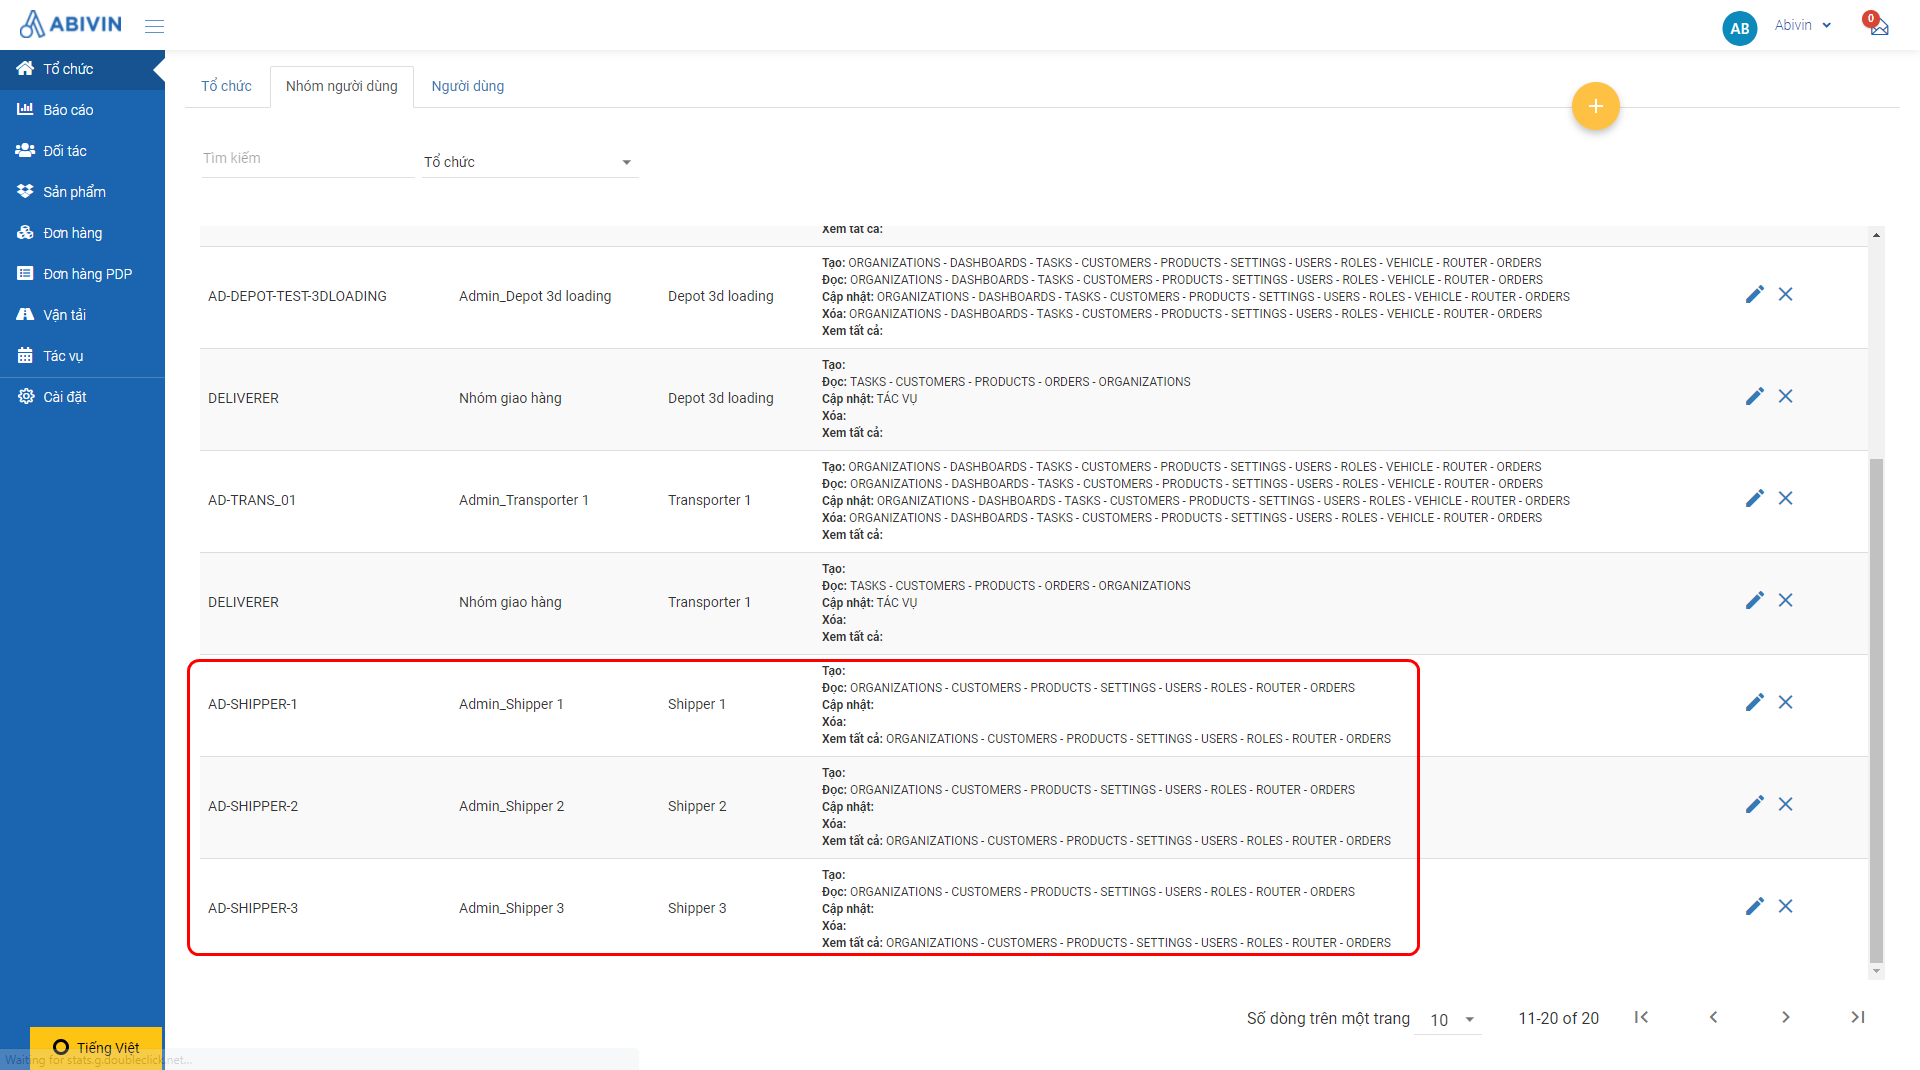Screen dimensions: 1920x1070
Task: Open Cài đặt in the sidebar
Action: [x=82, y=397]
